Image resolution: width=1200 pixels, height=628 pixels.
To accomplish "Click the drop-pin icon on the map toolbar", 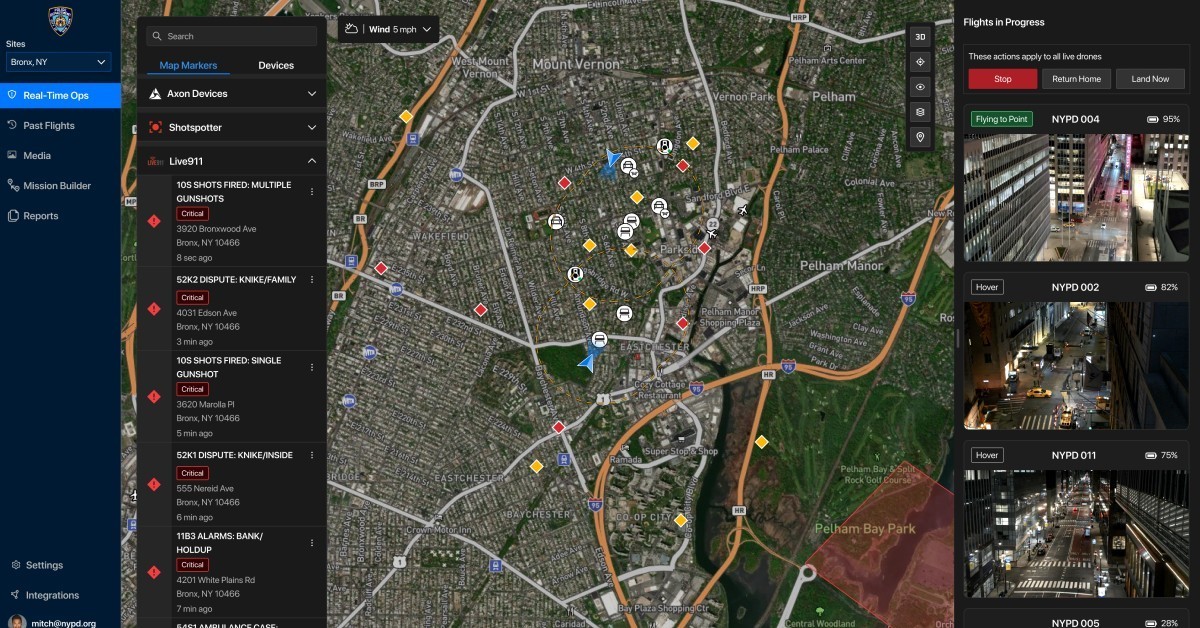I will click(920, 137).
